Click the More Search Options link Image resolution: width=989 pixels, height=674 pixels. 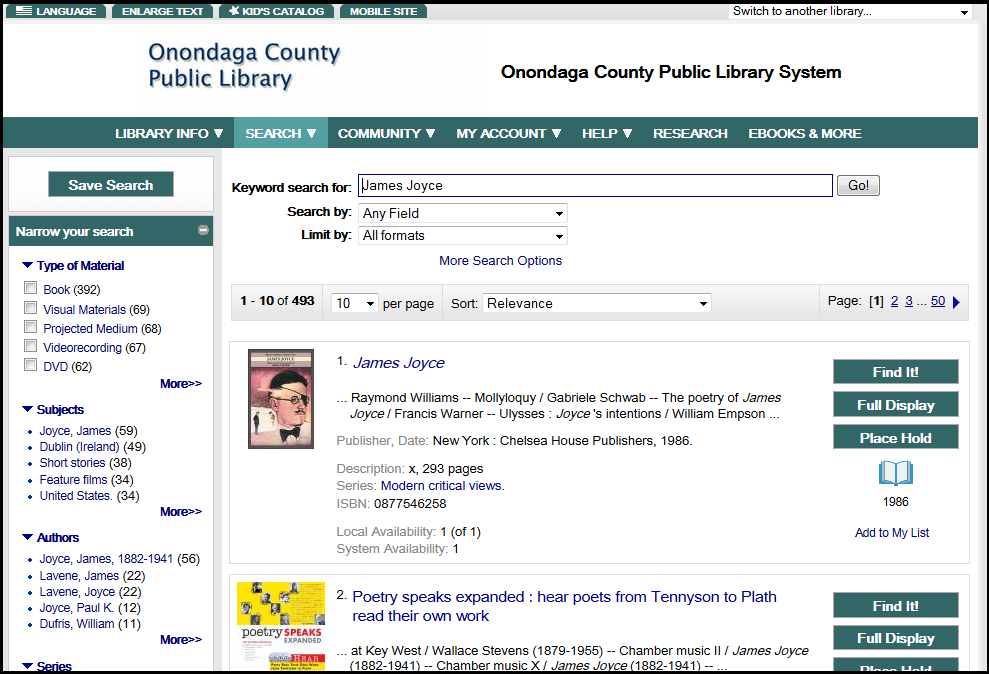tap(500, 261)
